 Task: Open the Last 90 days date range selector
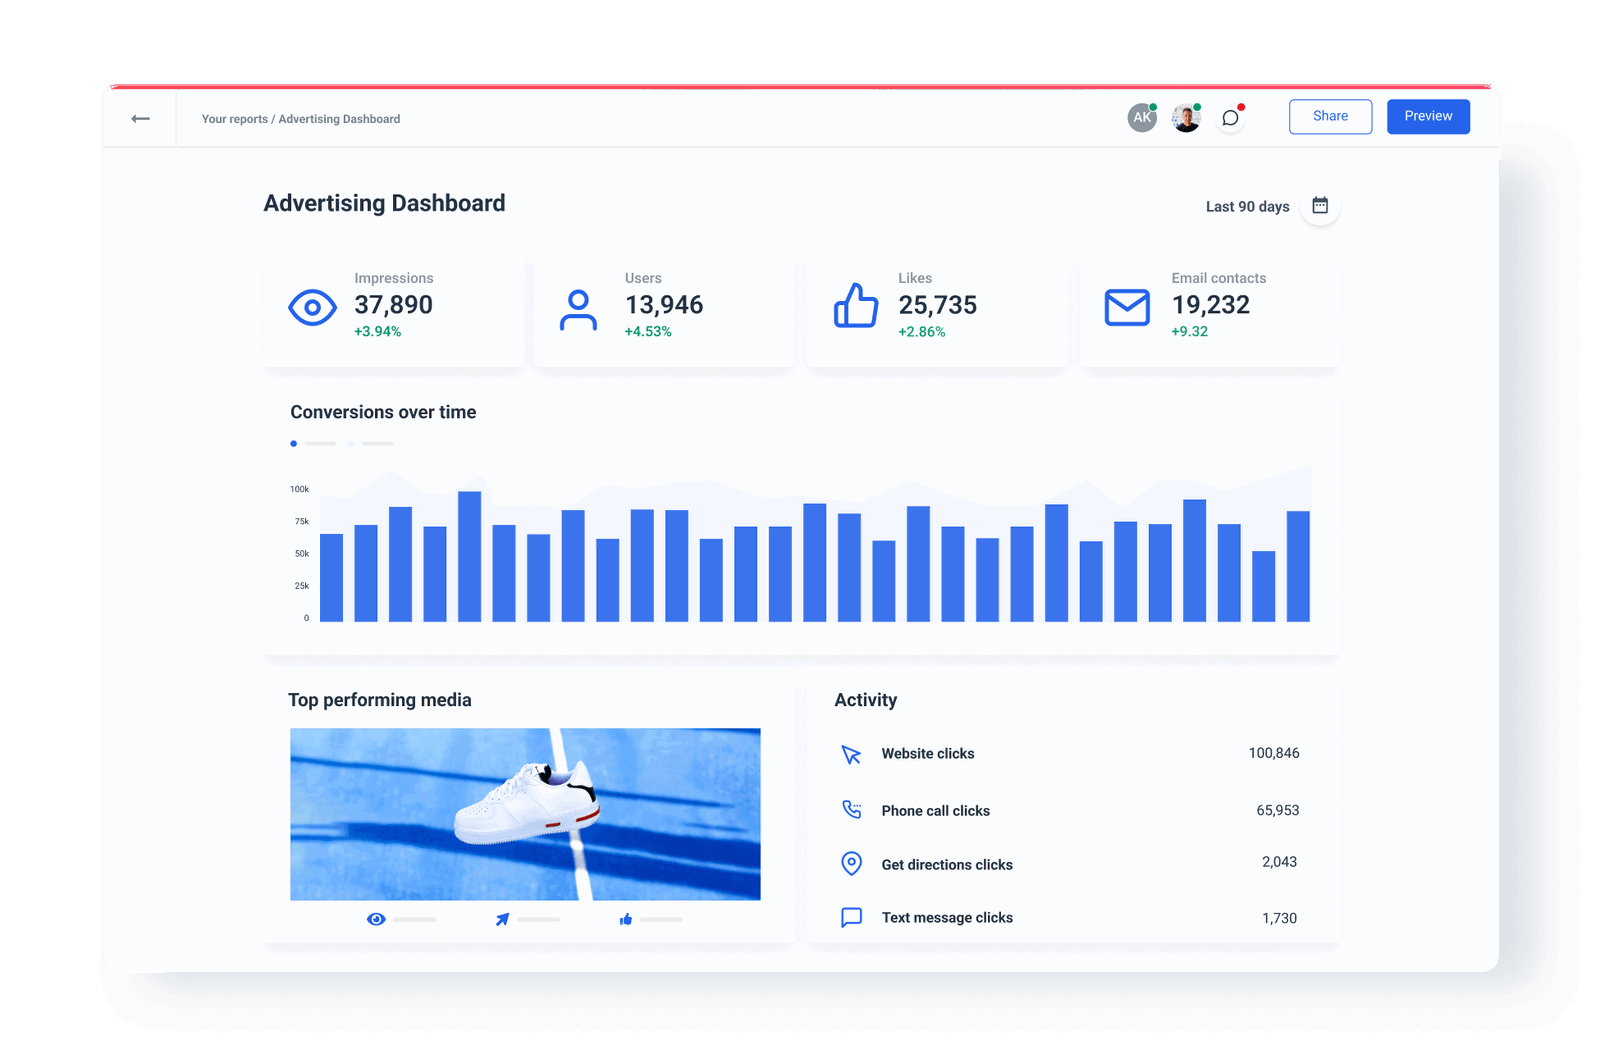tap(1246, 206)
